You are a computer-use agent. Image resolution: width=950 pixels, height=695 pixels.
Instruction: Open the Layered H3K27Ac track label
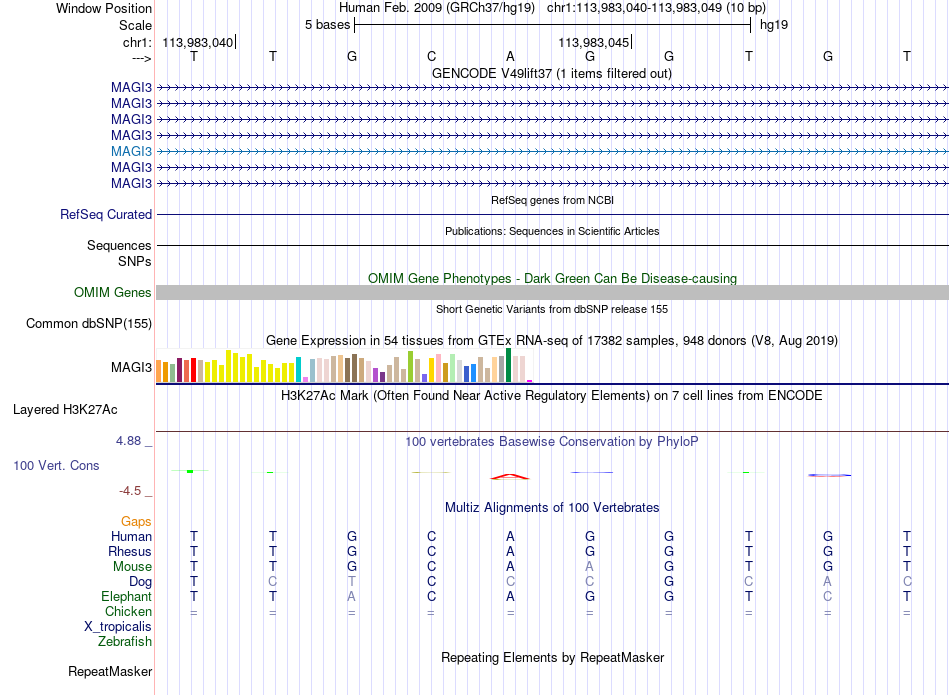point(65,410)
